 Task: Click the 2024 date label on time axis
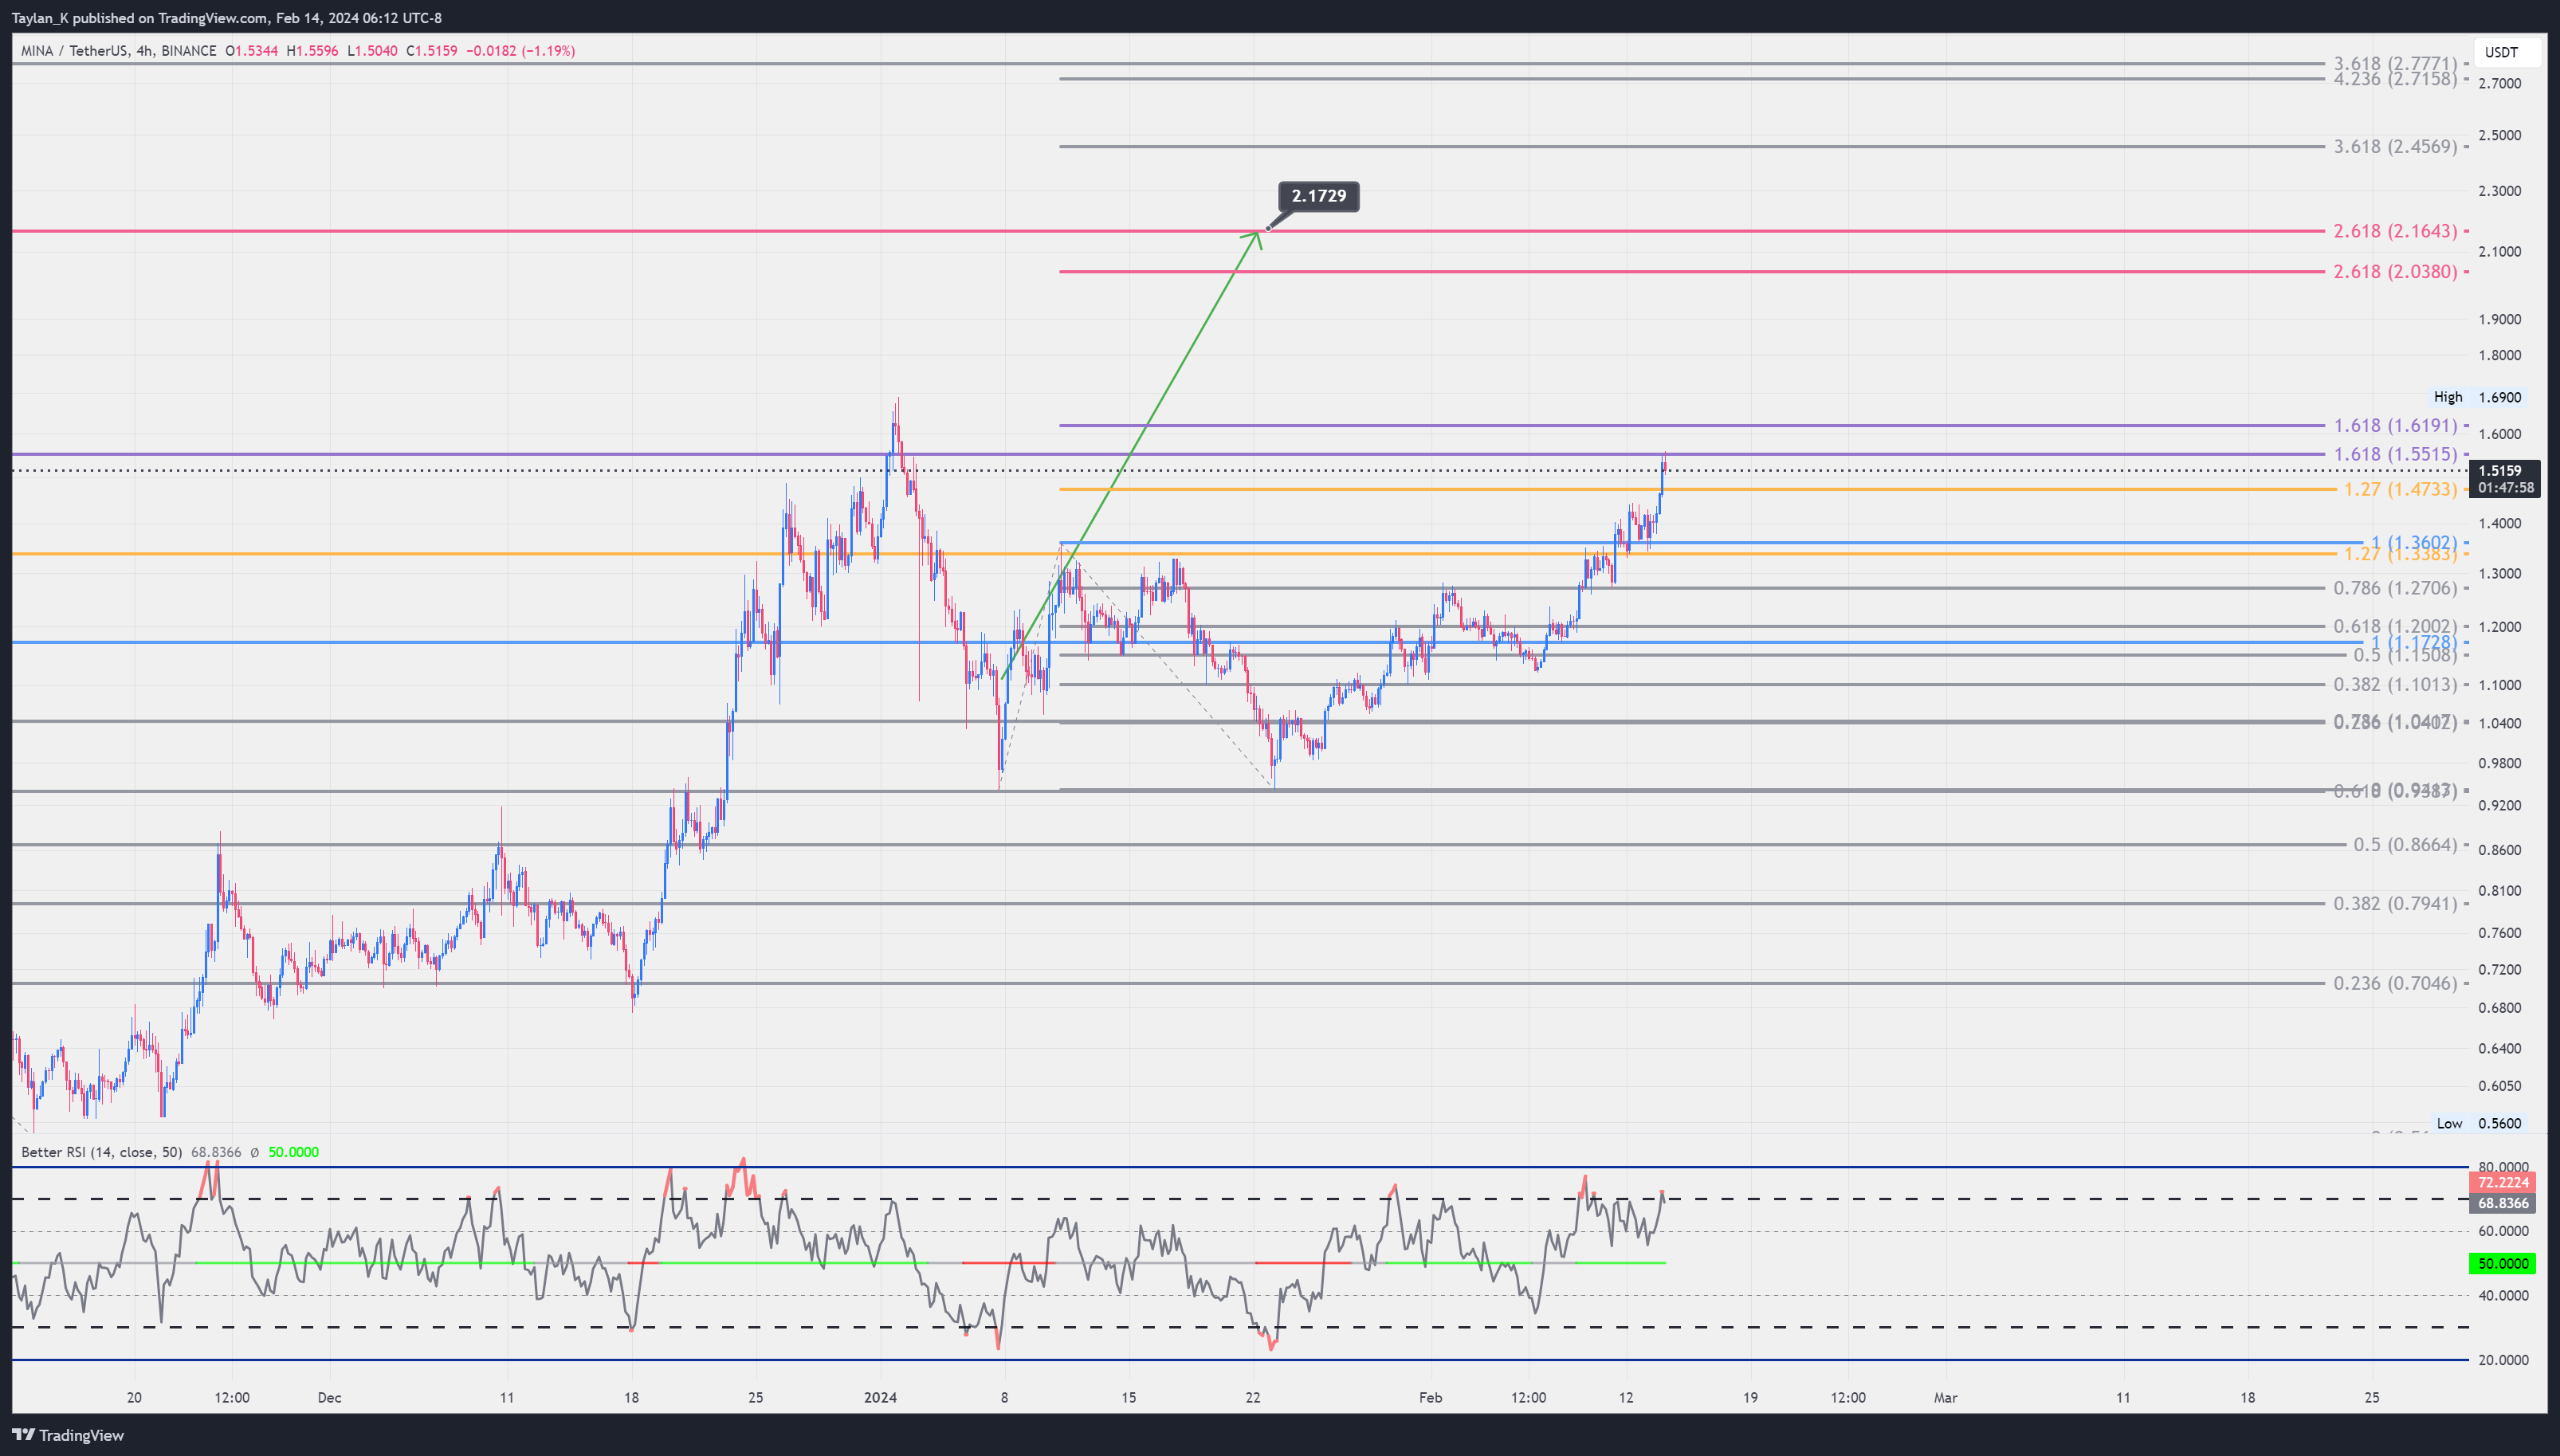pos(880,1398)
